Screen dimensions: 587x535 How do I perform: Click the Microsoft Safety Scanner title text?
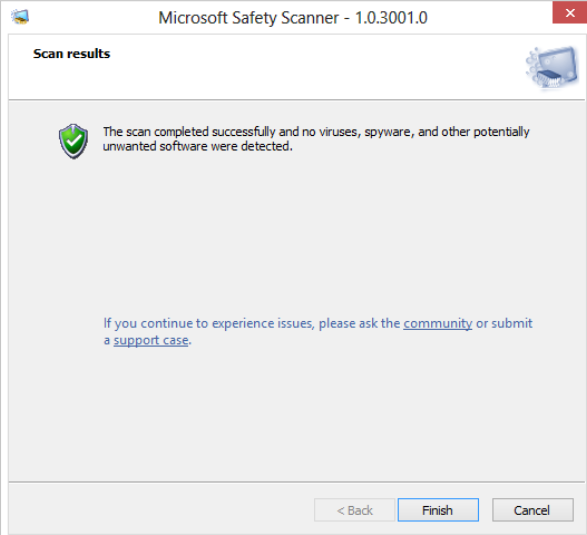[x=293, y=18]
